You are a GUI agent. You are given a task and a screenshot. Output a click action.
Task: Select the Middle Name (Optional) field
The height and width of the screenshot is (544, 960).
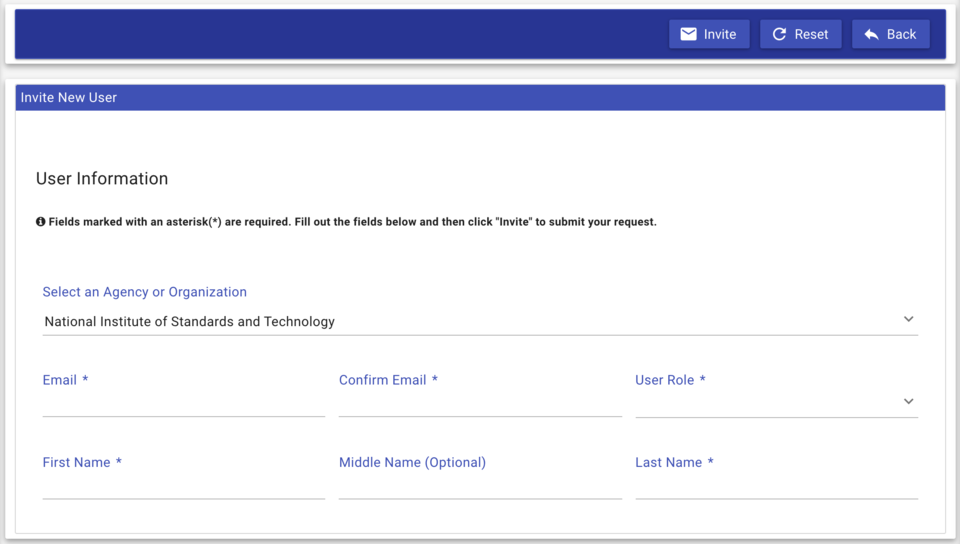pyautogui.click(x=480, y=485)
